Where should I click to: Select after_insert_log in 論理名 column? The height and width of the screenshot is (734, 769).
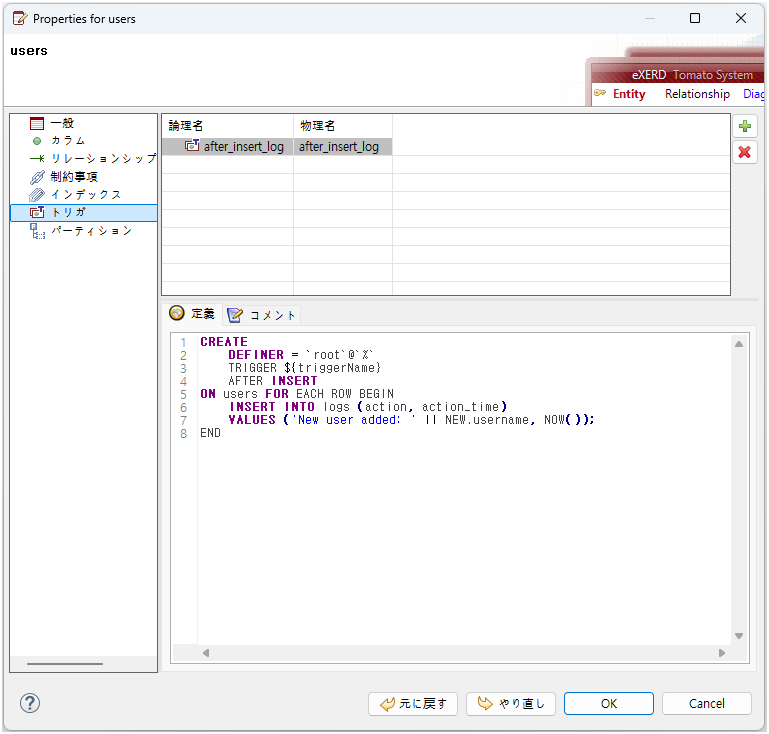coord(244,147)
